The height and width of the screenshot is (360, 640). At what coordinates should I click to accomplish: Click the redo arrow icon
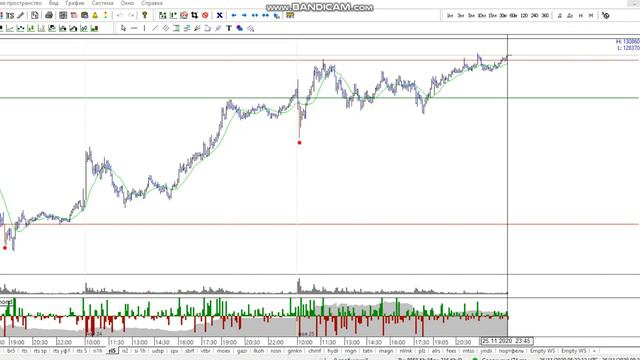(x=131, y=16)
